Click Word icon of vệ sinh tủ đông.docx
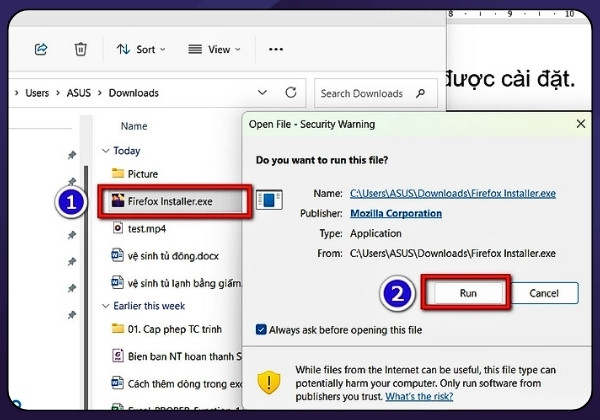The image size is (600, 420). click(117, 255)
